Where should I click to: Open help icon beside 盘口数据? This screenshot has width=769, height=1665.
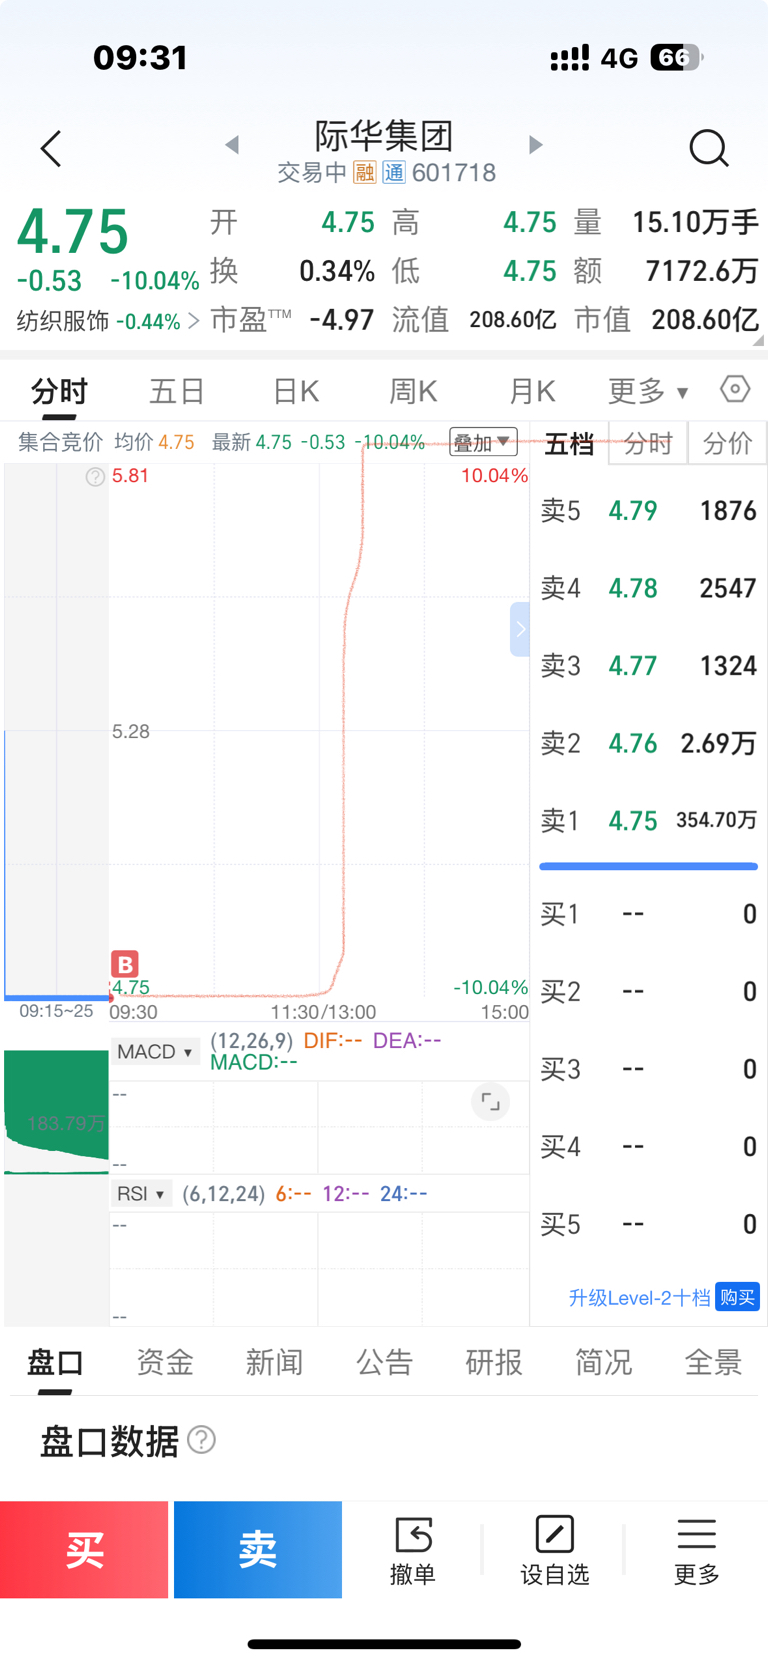(202, 1440)
